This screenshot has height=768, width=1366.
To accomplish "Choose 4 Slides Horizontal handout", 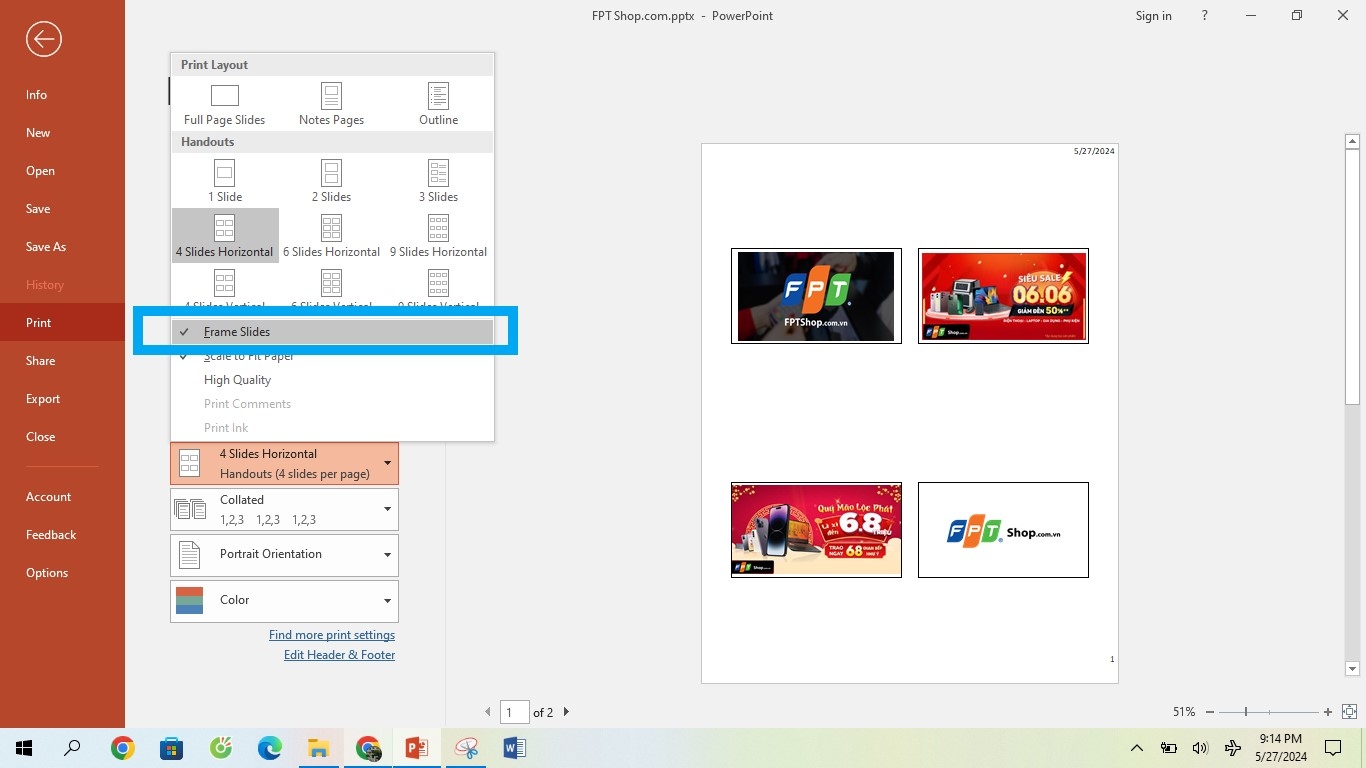I will [x=225, y=236].
